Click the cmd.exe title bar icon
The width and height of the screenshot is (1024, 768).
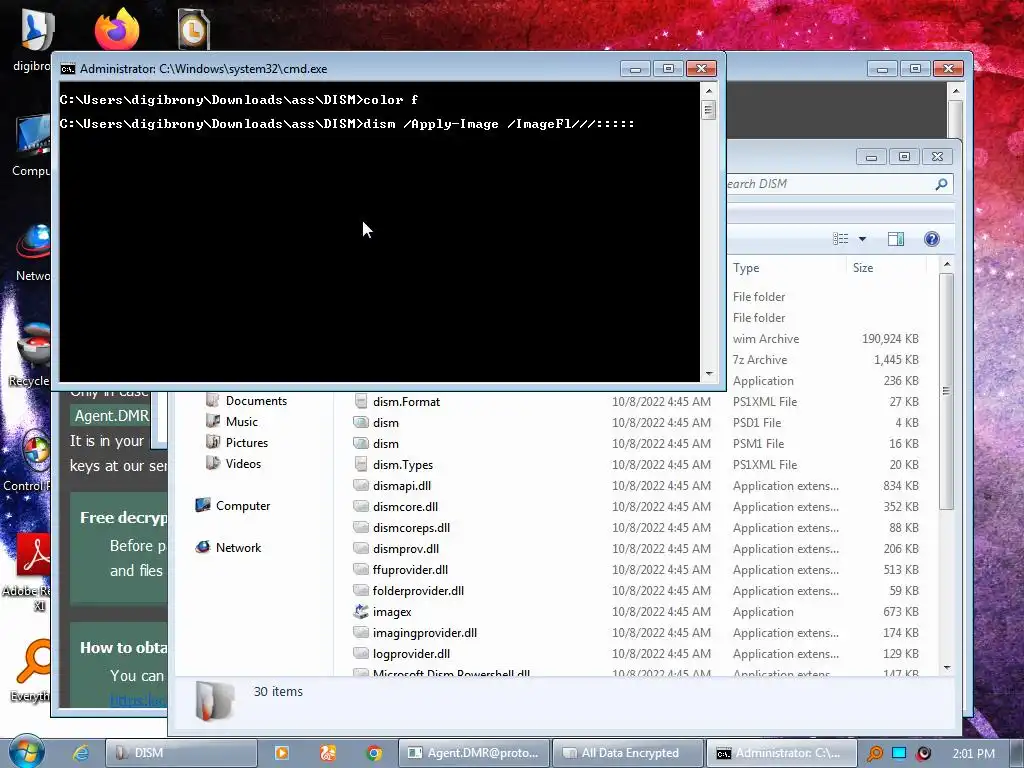coord(67,69)
